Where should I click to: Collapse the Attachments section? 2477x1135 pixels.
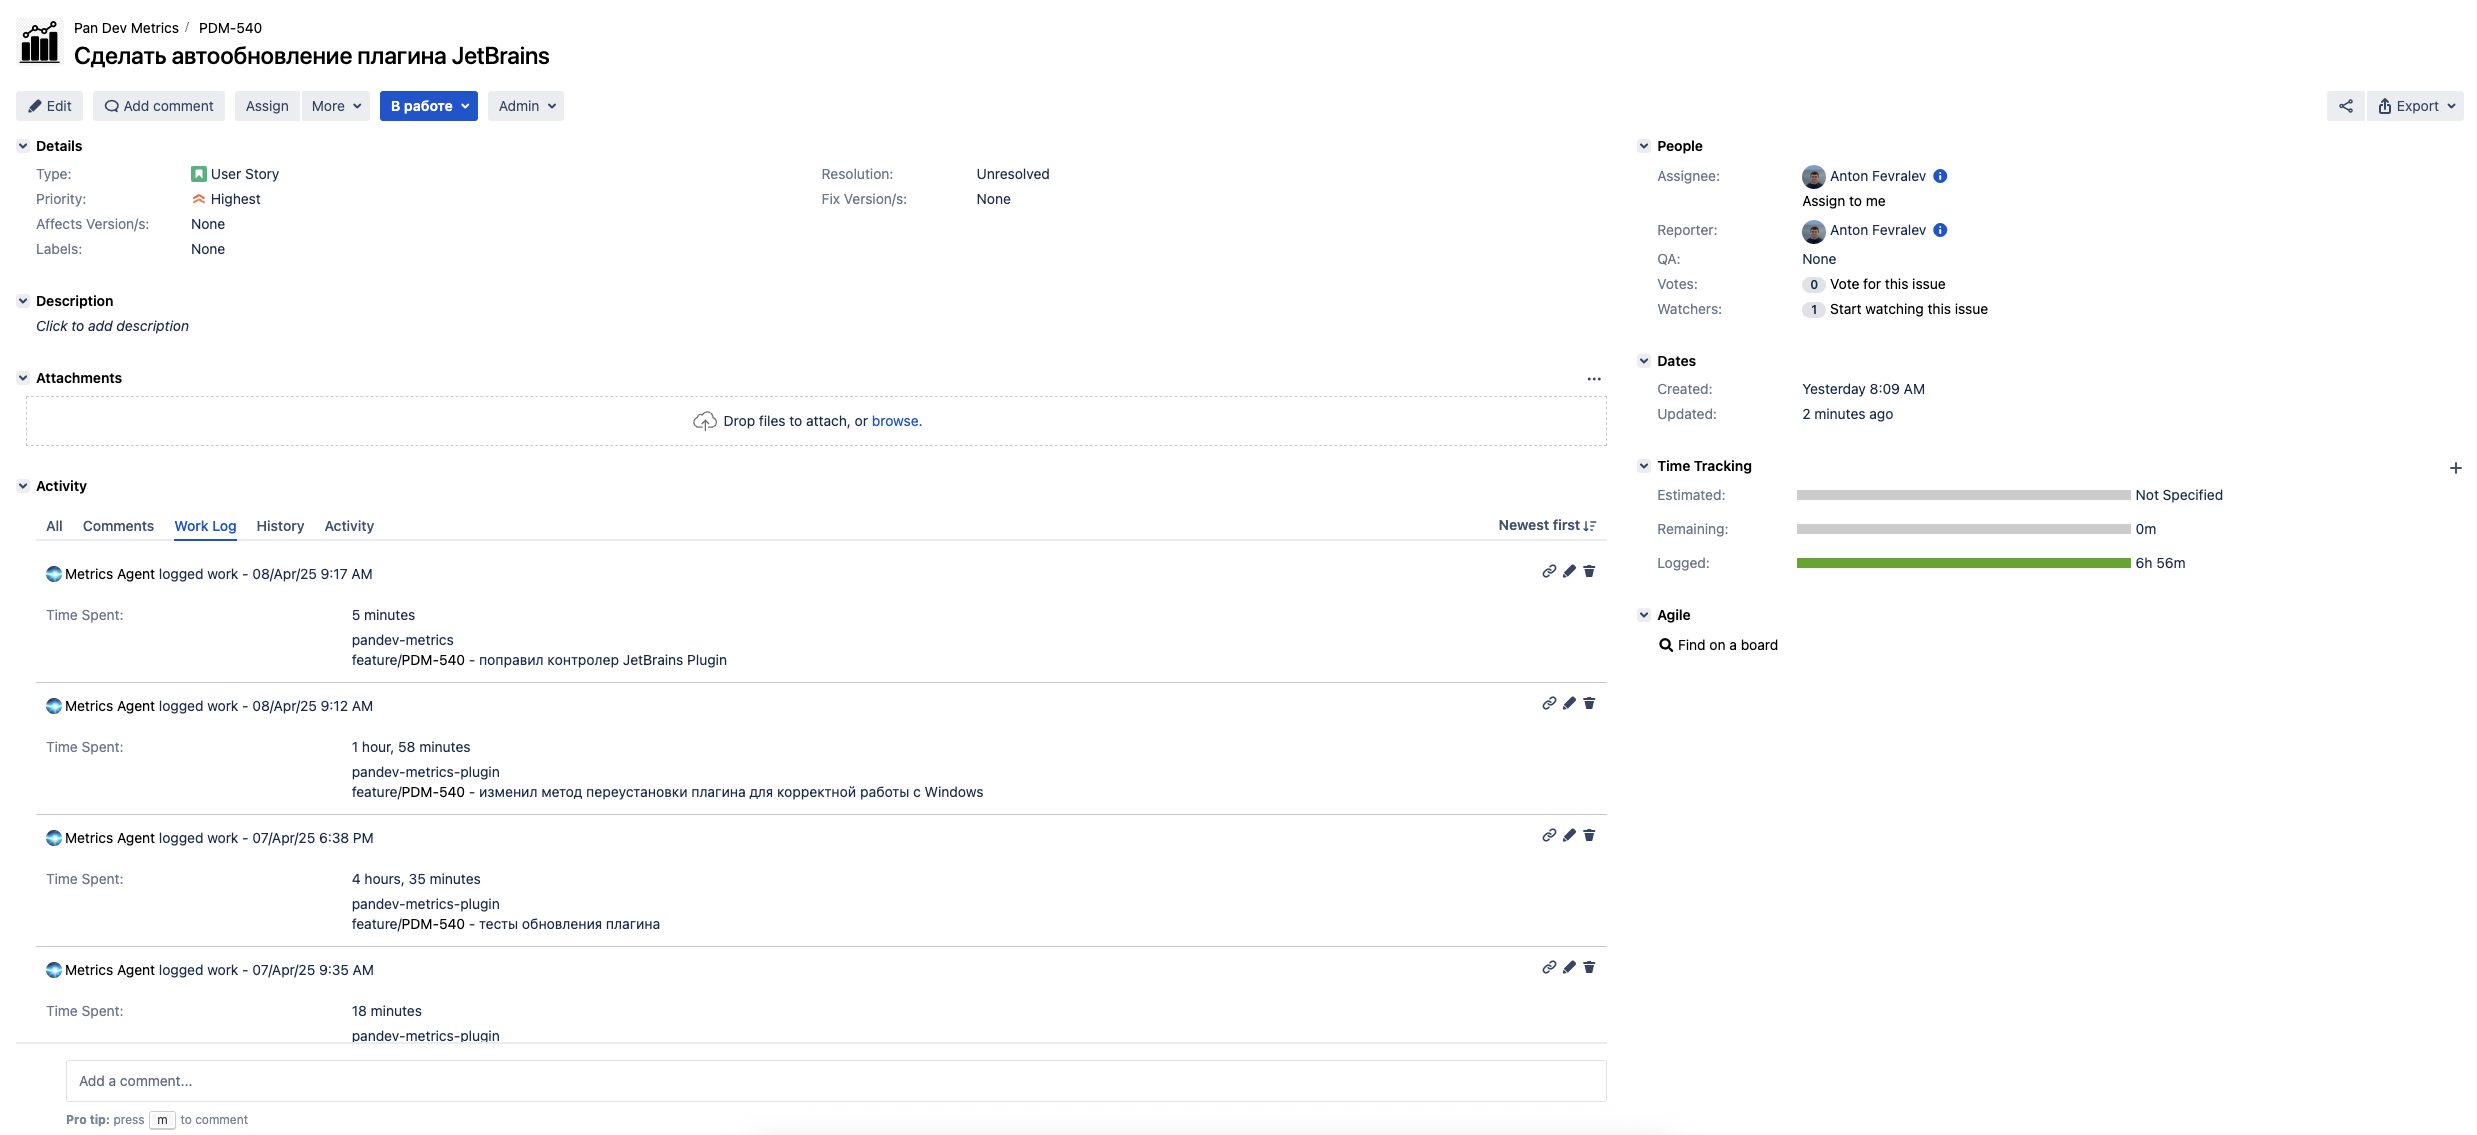tap(23, 378)
